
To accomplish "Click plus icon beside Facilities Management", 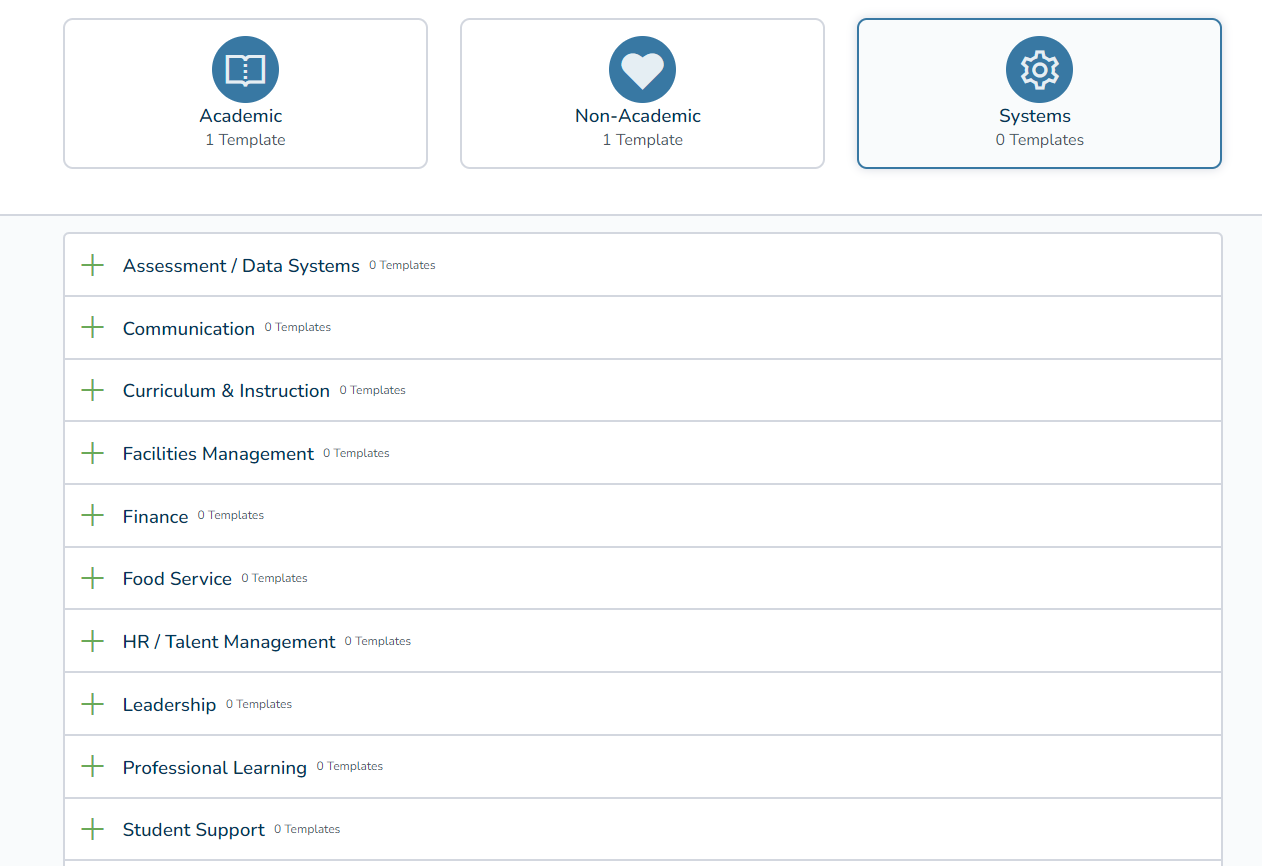I will coord(92,453).
